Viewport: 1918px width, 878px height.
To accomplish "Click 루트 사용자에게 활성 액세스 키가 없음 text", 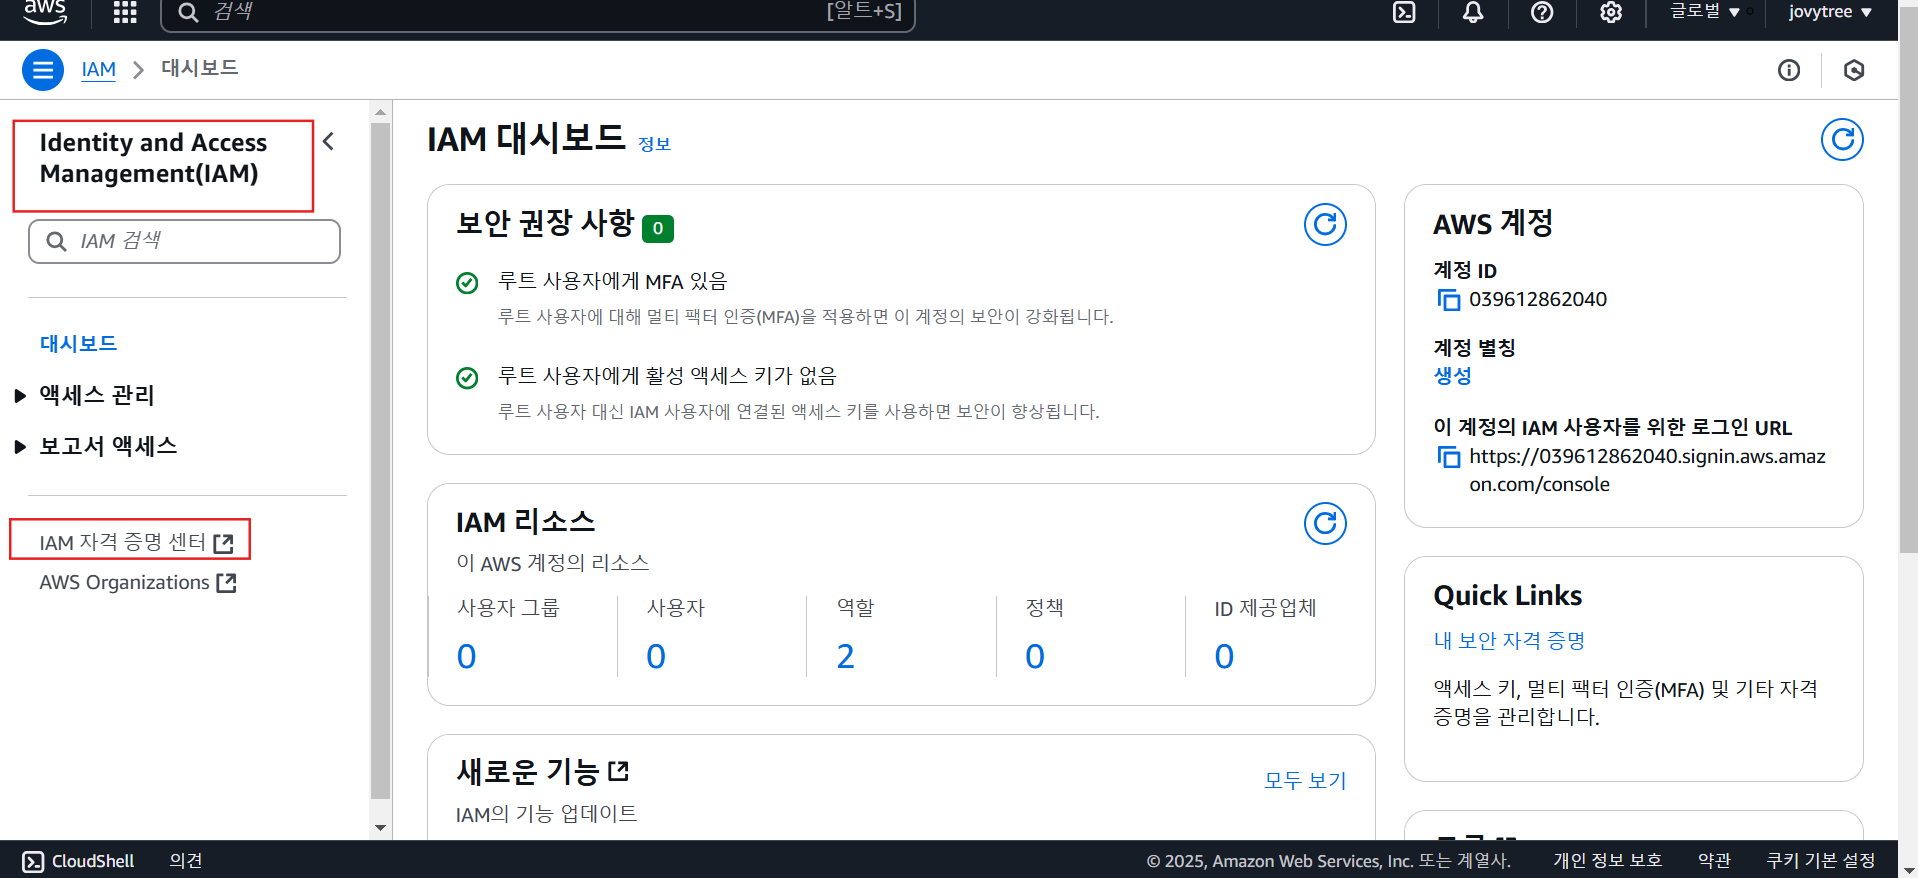I will (x=667, y=376).
